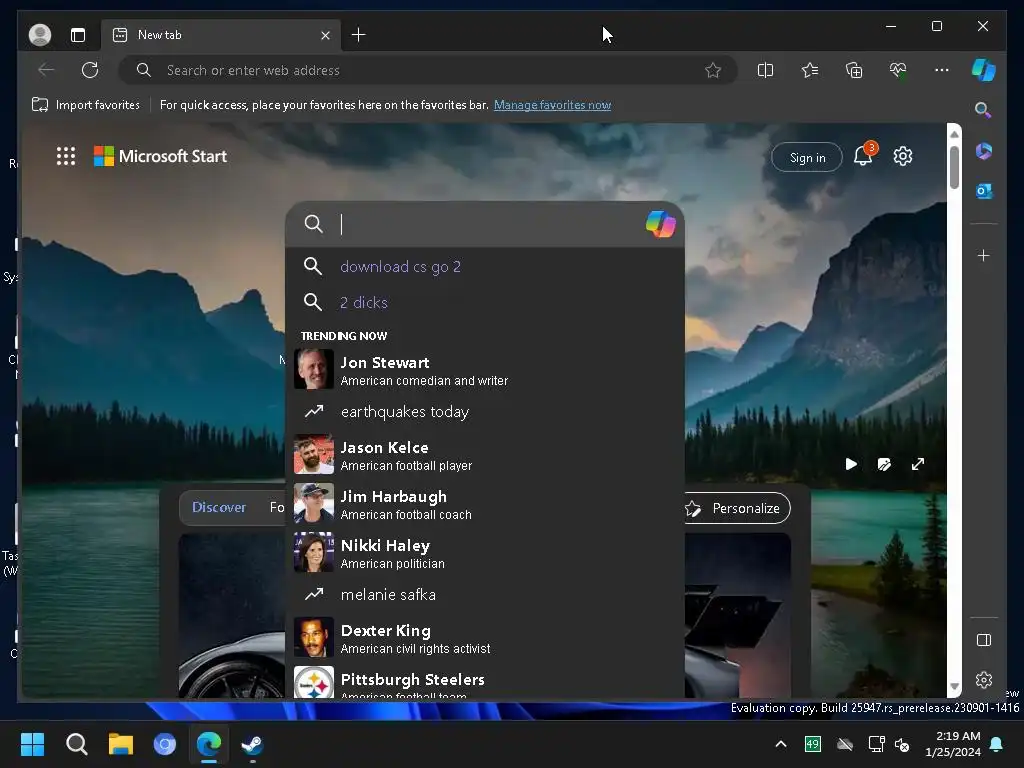Select earthquakes today trending search
Viewport: 1024px width, 768px height.
pos(485,412)
